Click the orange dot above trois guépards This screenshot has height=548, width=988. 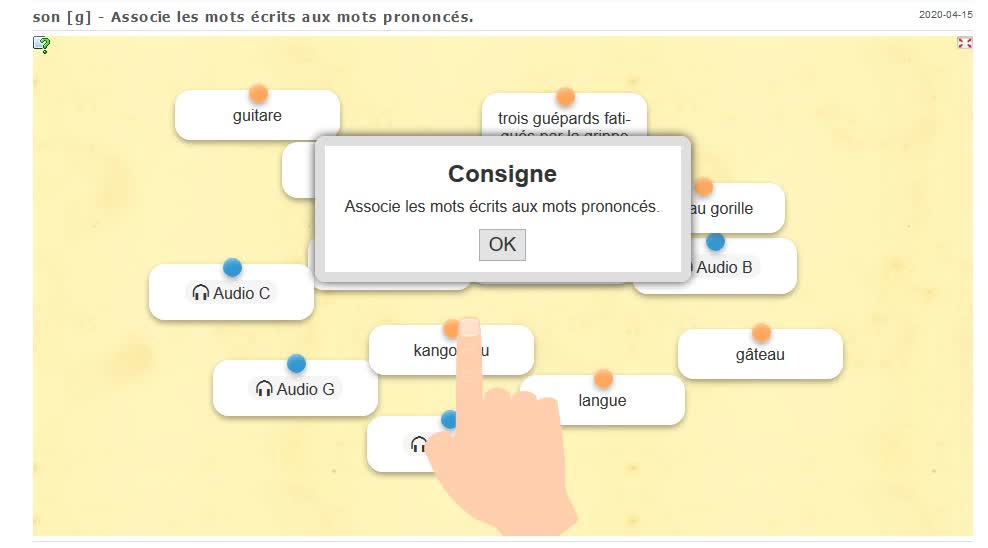(x=565, y=96)
